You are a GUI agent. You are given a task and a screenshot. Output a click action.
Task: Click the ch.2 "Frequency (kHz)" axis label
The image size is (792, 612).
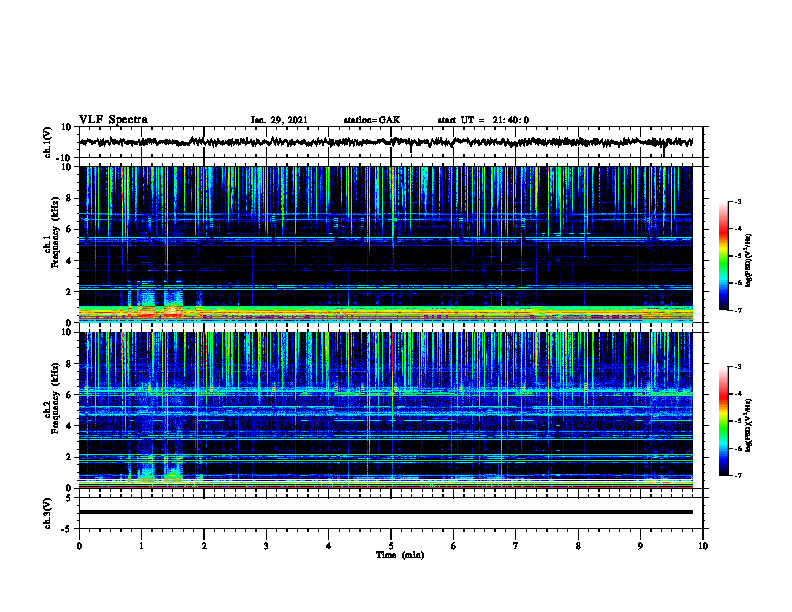point(55,398)
